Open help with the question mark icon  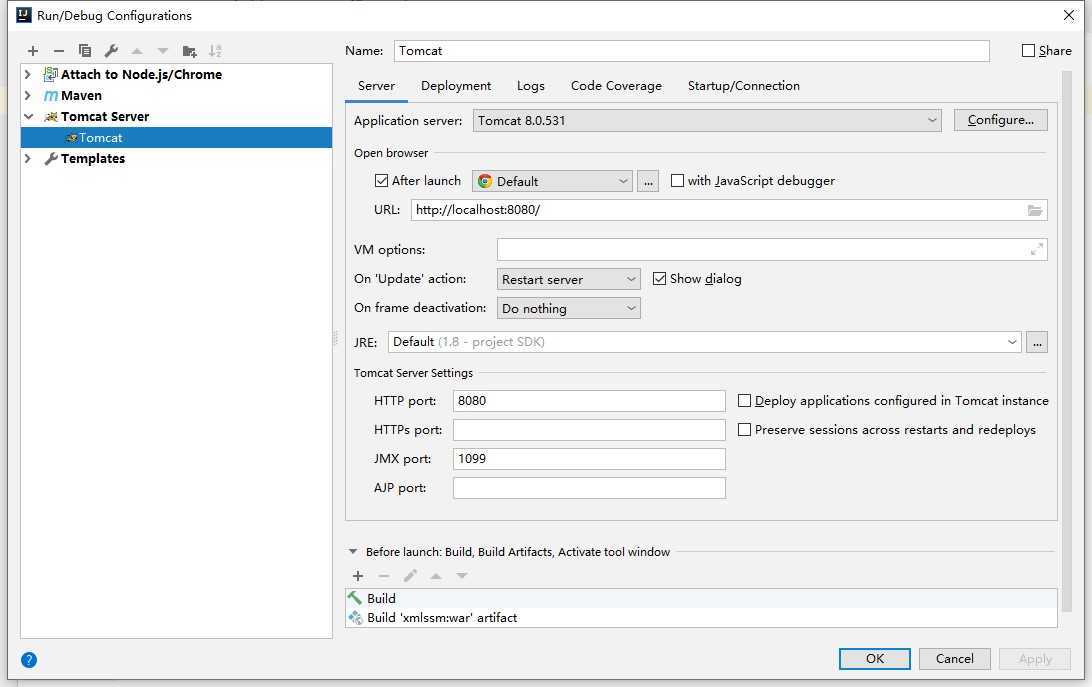pyautogui.click(x=29, y=660)
